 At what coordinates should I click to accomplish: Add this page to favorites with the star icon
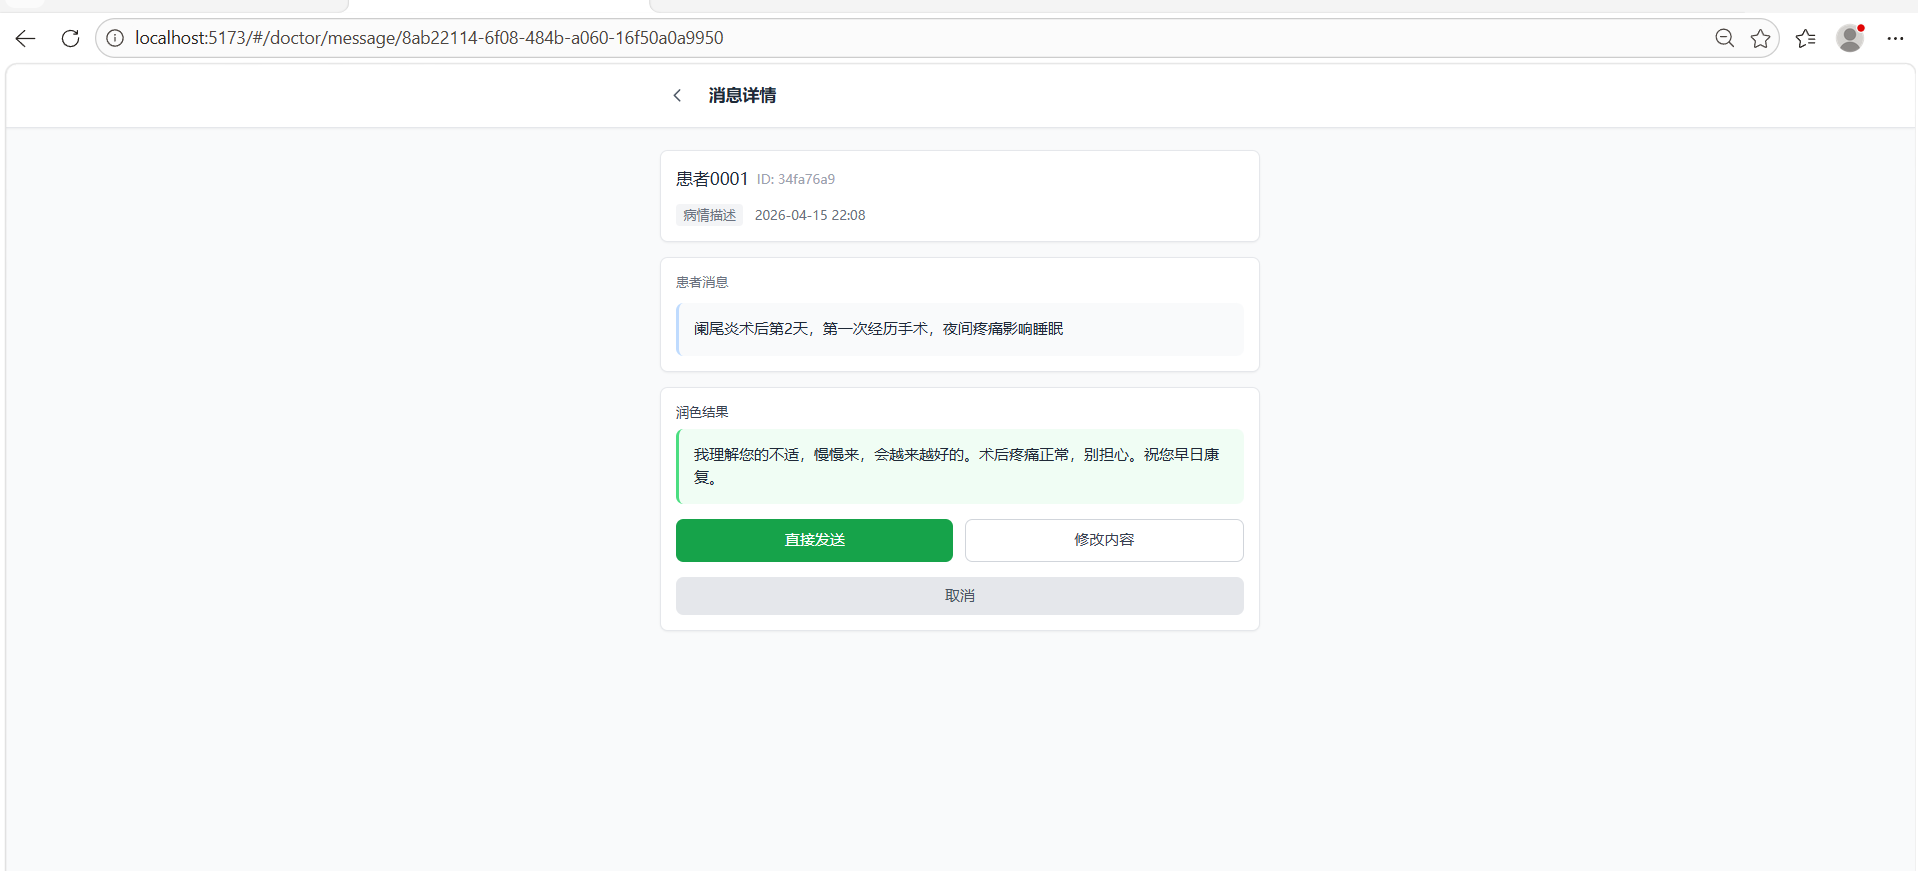[1760, 38]
